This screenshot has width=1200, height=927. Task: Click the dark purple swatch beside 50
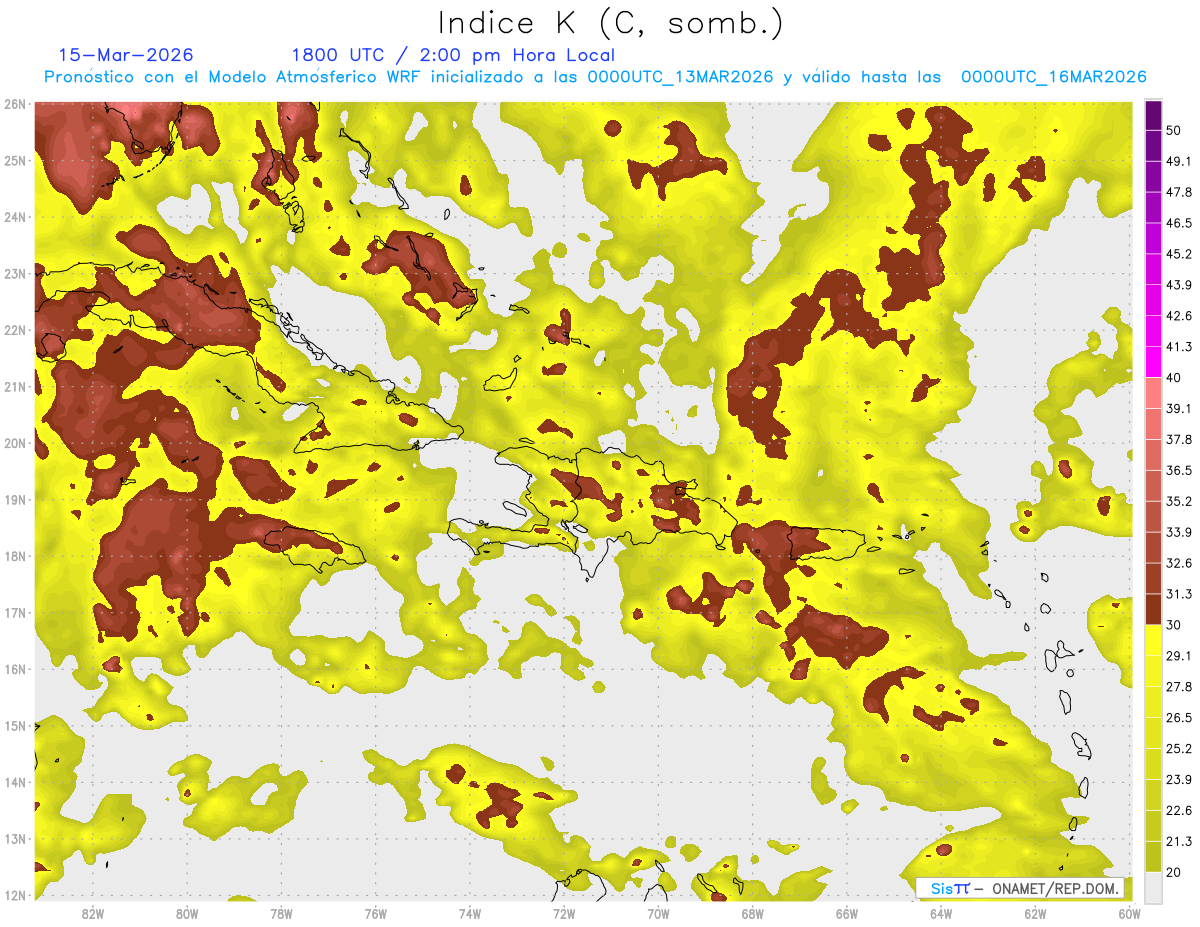1153,116
